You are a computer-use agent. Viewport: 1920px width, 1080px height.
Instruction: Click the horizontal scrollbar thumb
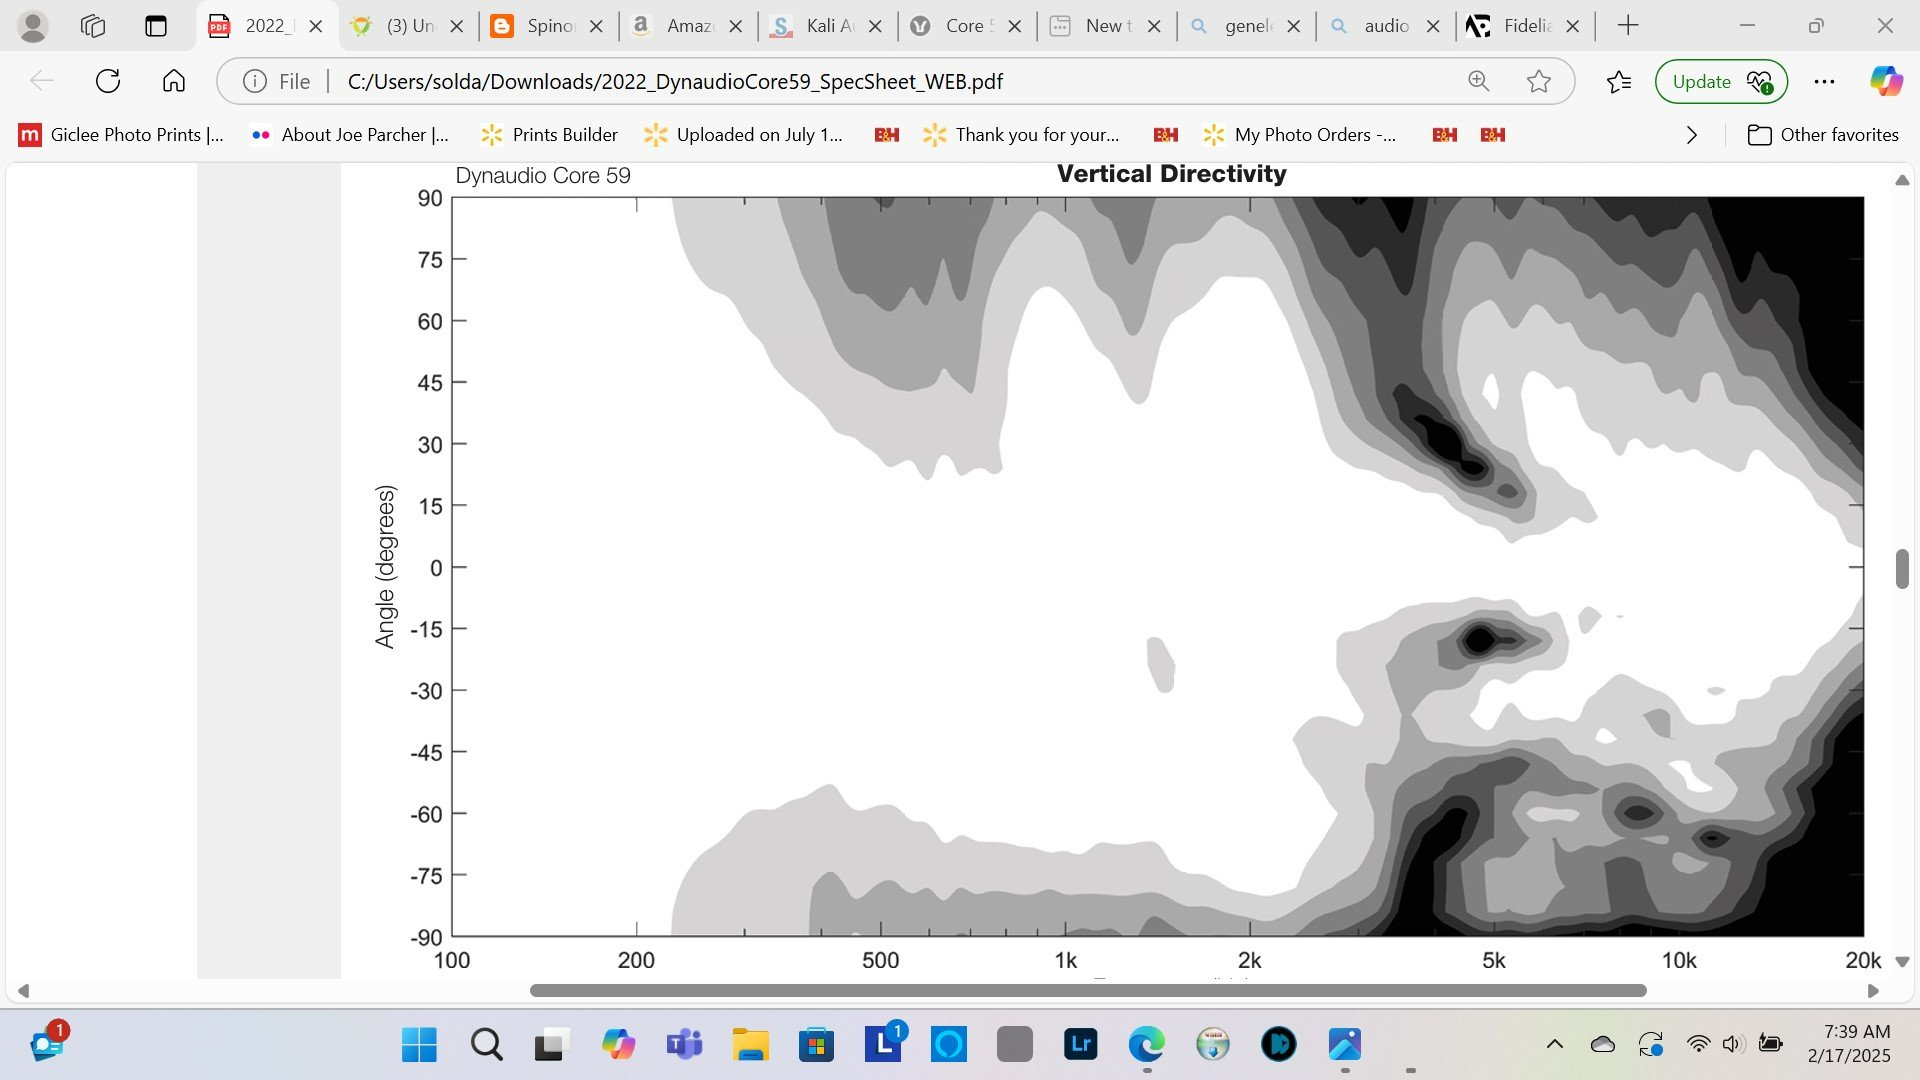[1088, 991]
